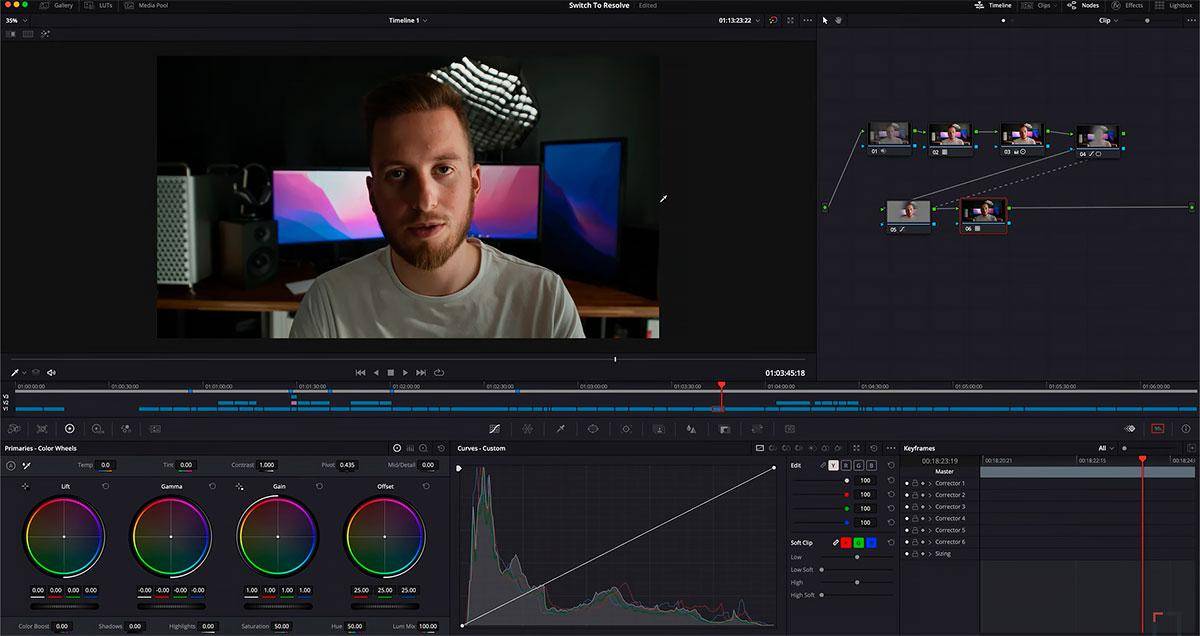Viewport: 1200px width, 636px height.
Task: Open the Keyframes All dropdown
Action: tap(1105, 448)
